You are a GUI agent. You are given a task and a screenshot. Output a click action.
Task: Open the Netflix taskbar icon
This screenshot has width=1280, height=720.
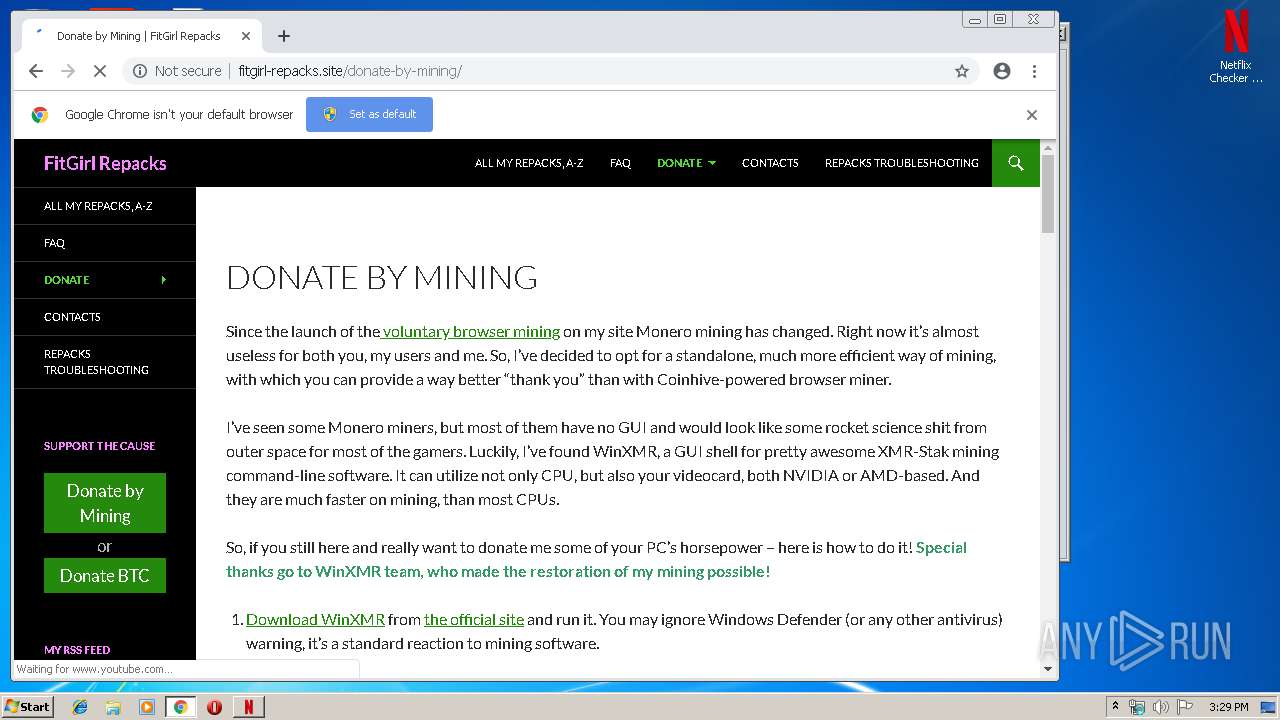click(248, 707)
